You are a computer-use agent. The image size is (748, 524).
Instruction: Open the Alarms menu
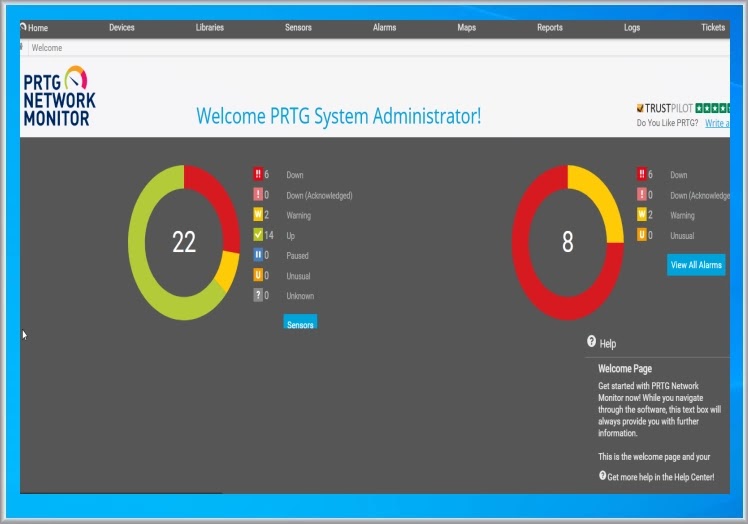tap(384, 28)
